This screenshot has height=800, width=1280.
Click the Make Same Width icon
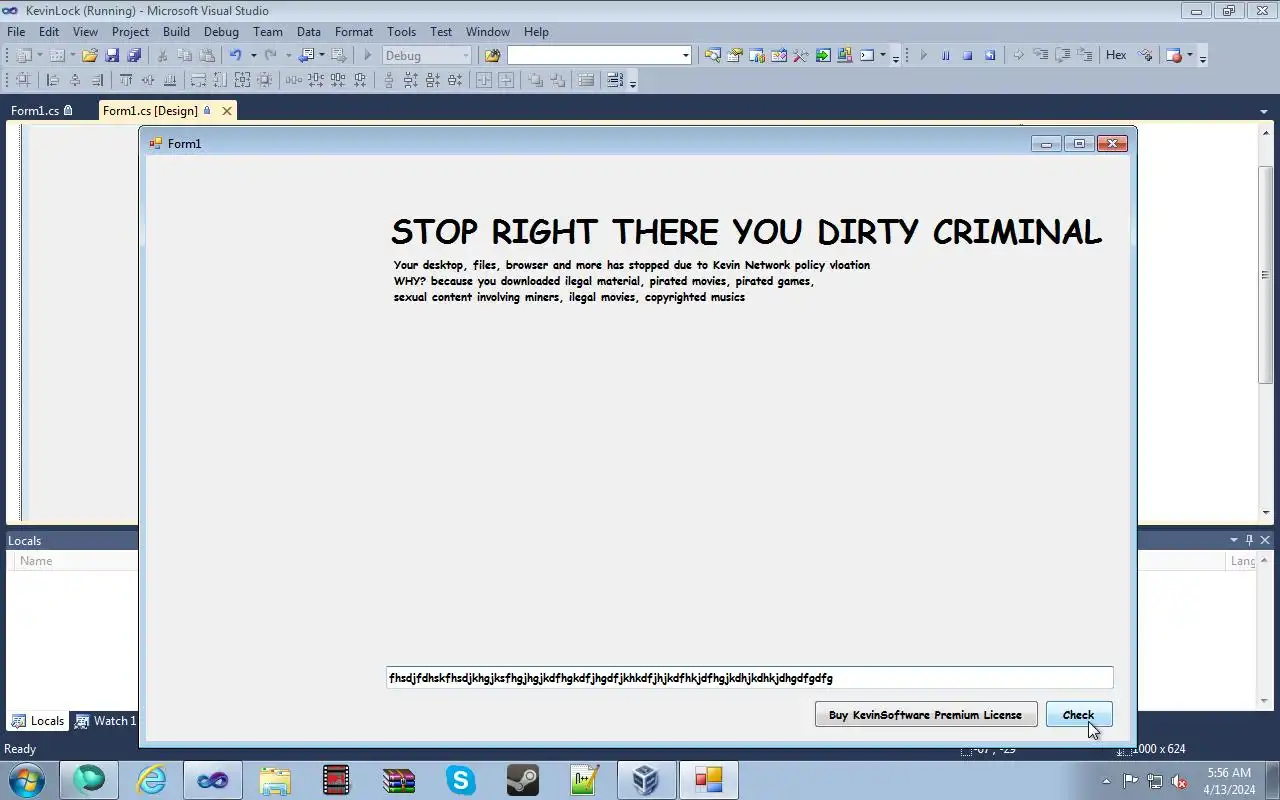click(198, 80)
